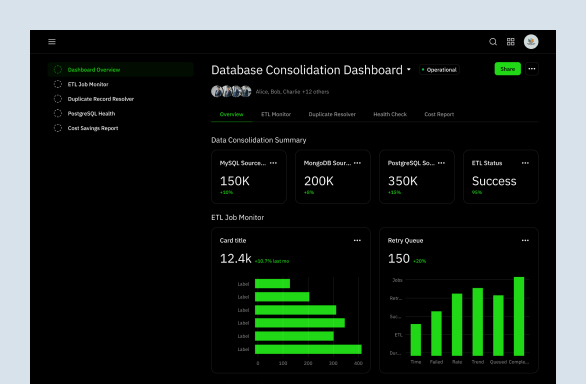Screen dimensions: 586x384
Task: Click the Completed bar in Retry Queue chart
Action: pos(519,316)
